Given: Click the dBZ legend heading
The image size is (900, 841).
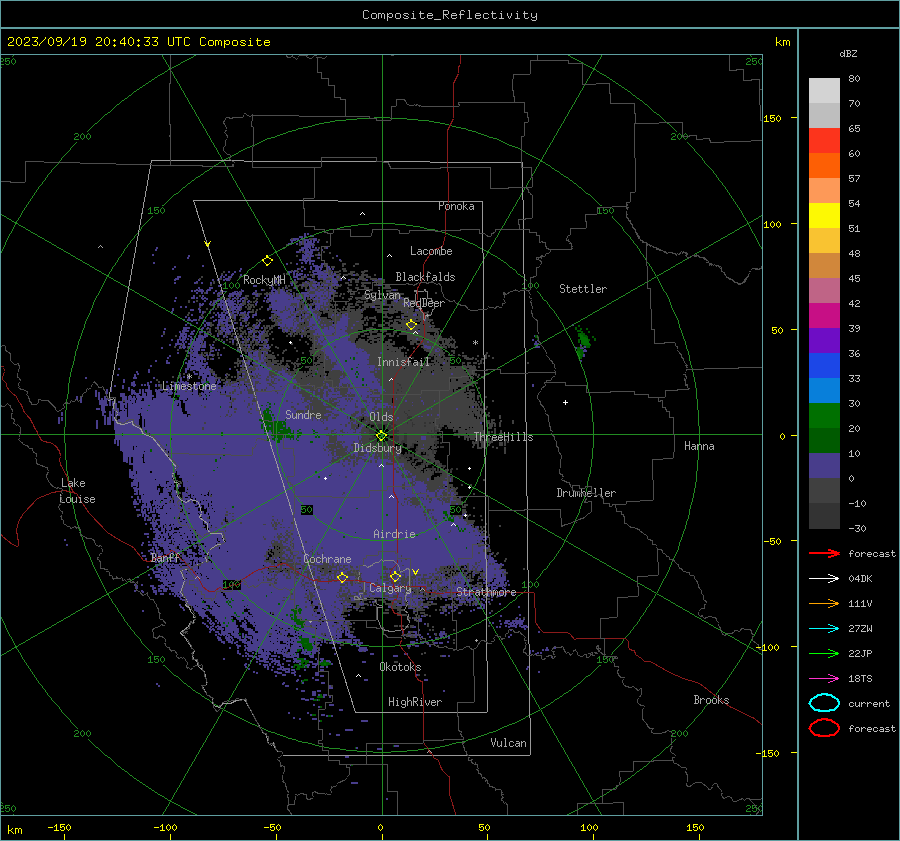Looking at the screenshot, I should 848,53.
